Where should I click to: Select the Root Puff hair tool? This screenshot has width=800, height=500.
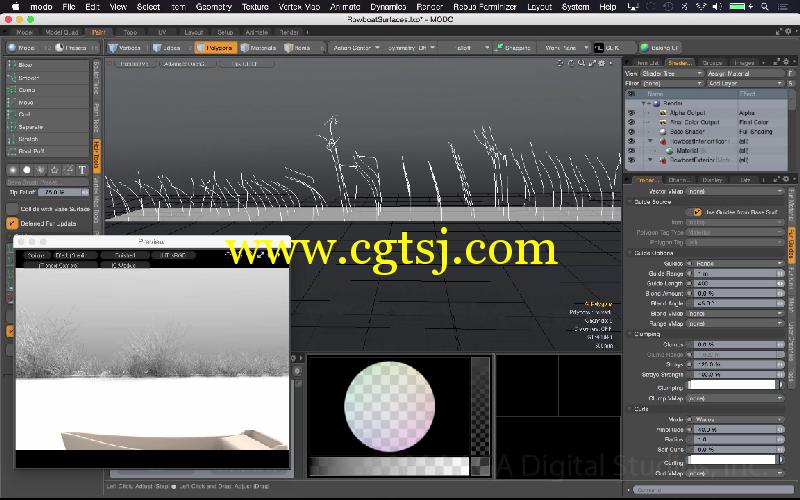(47, 151)
